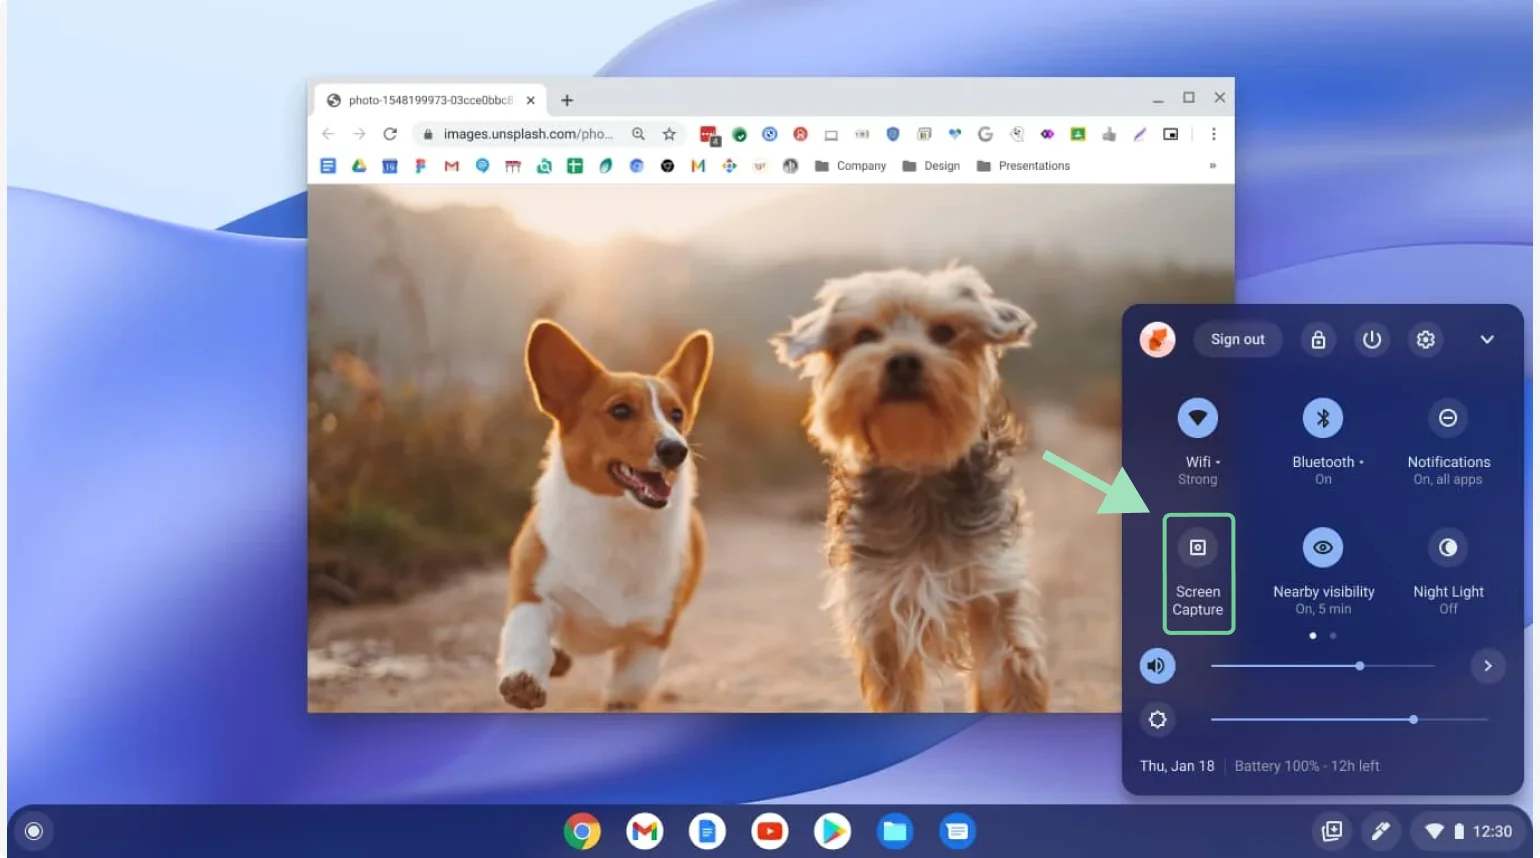Screen dimensions: 1540x858
Task: Select the Wifi icon in quick settings
Action: pyautogui.click(x=1198, y=418)
